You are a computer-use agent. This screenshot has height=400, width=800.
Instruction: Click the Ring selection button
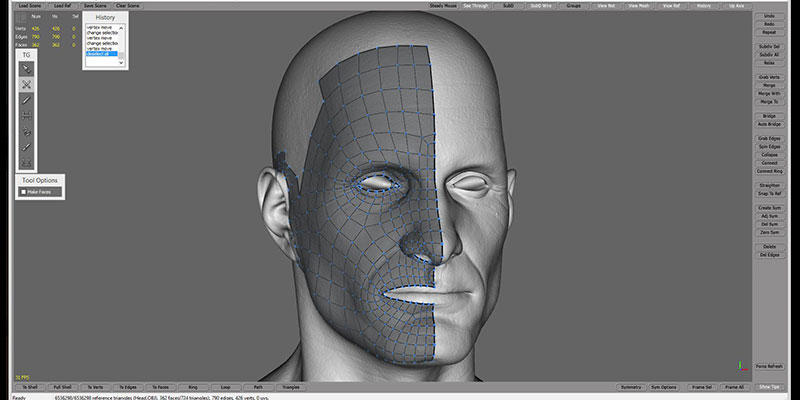point(193,387)
